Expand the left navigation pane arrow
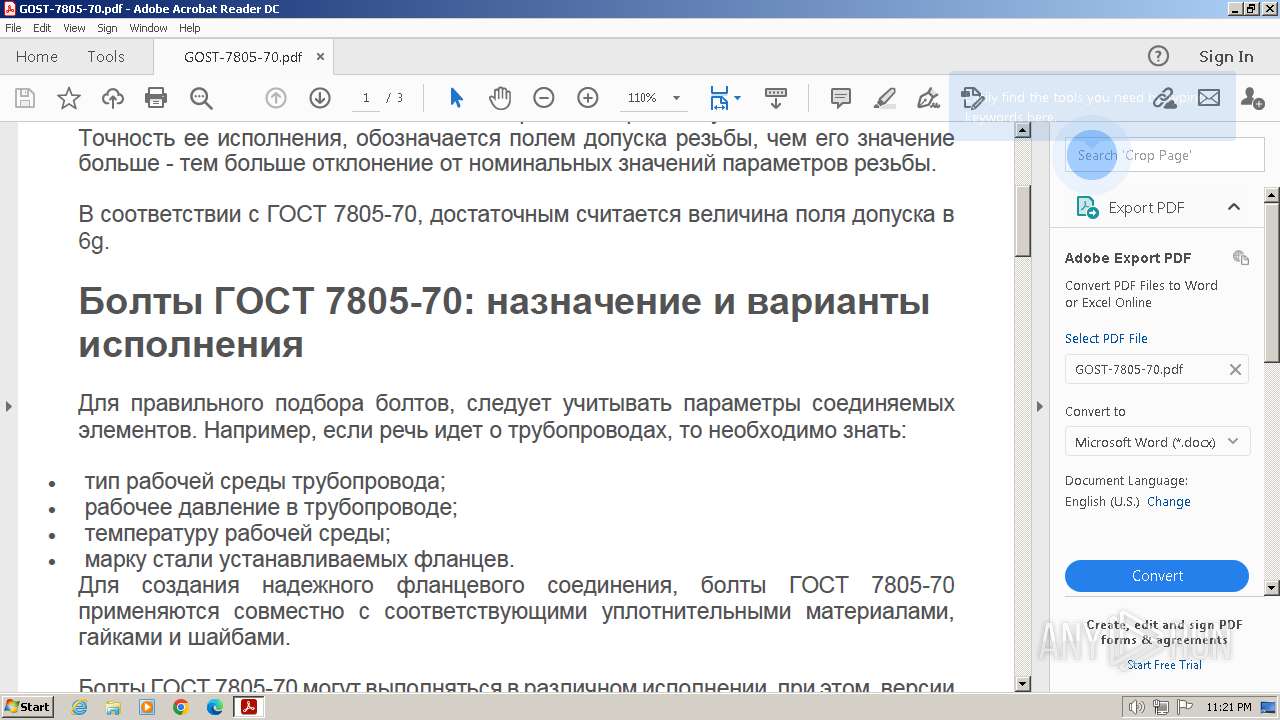Screen dimensions: 1280x720 pos(8,406)
